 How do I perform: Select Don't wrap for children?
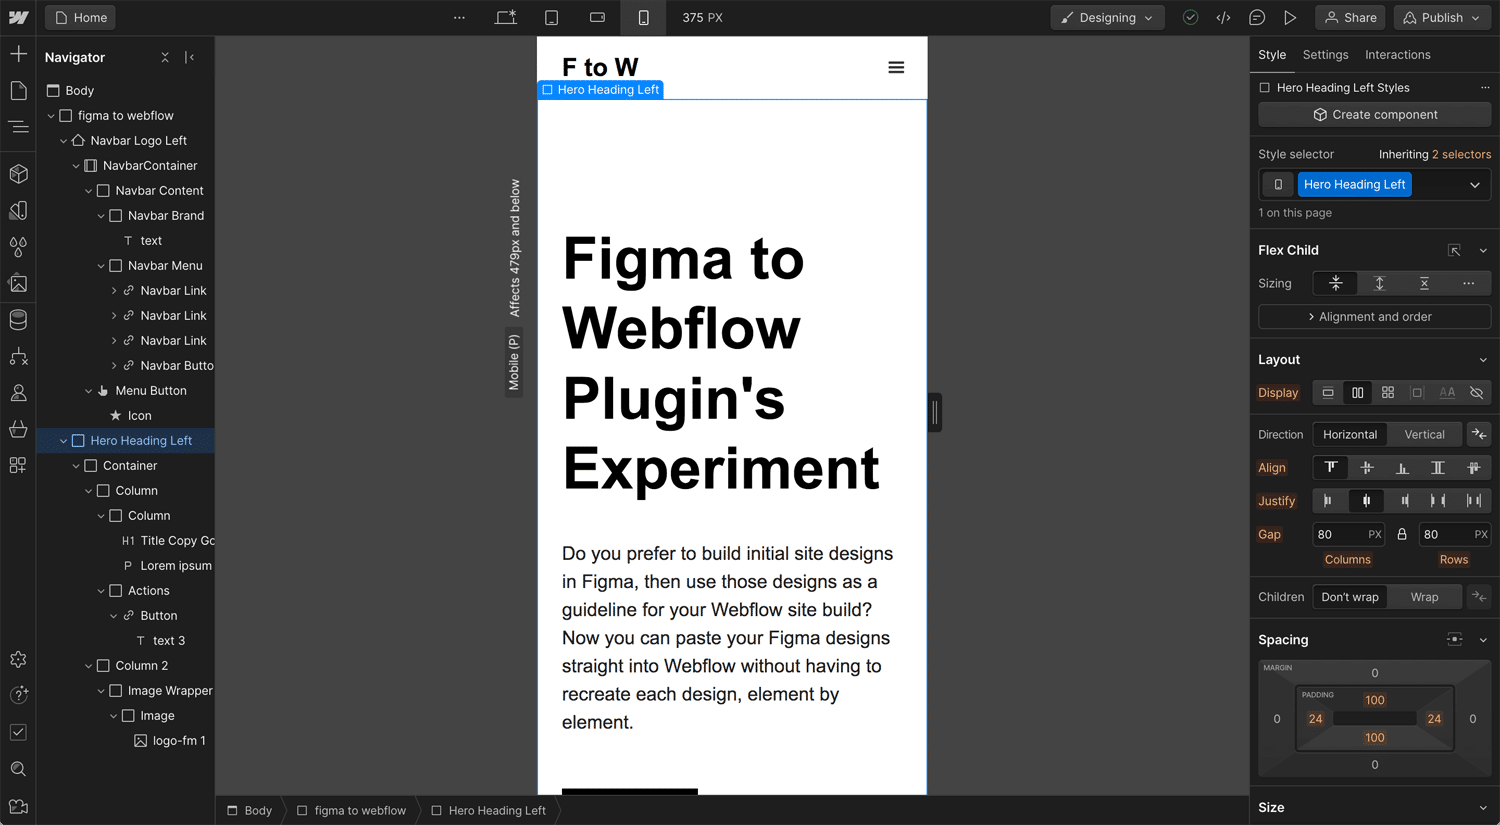tap(1350, 597)
